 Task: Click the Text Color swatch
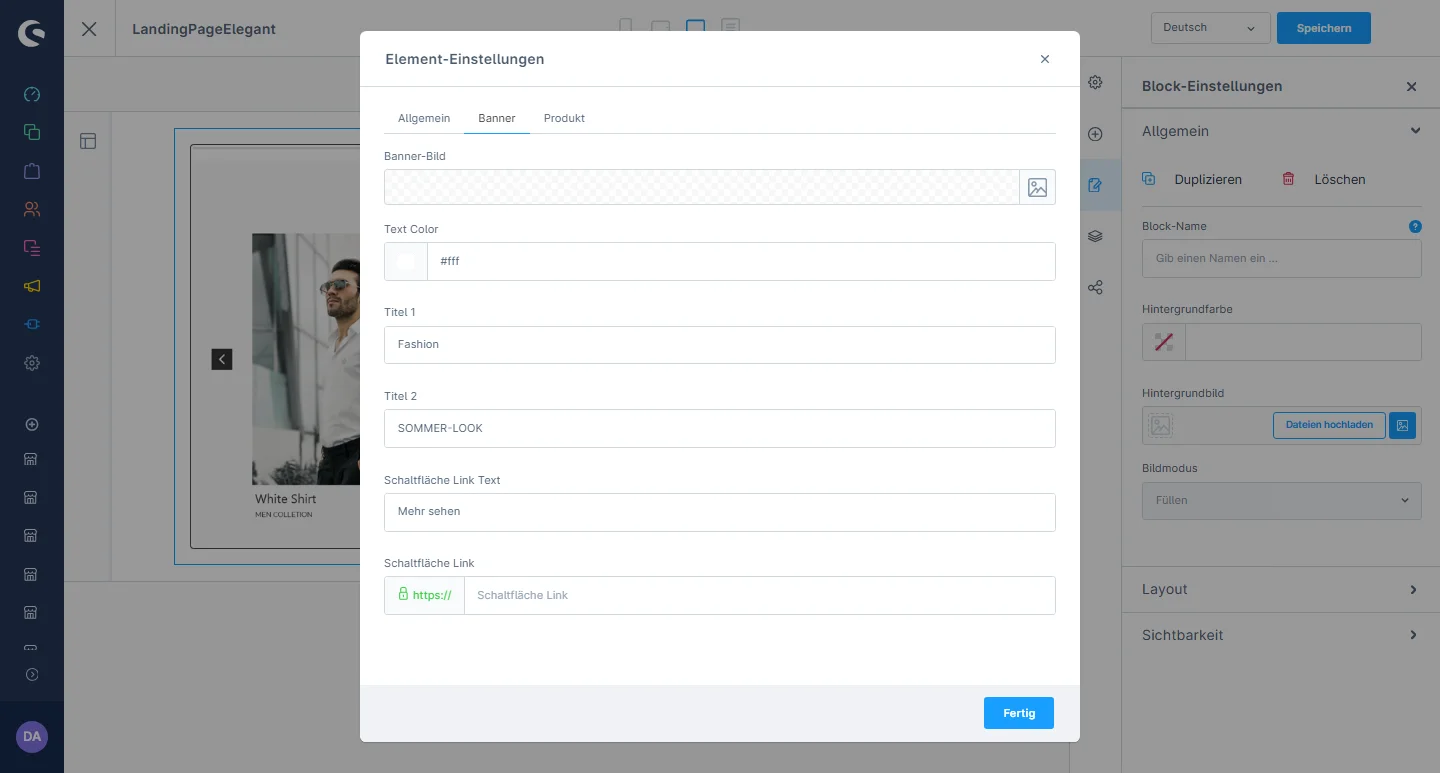[x=406, y=261]
